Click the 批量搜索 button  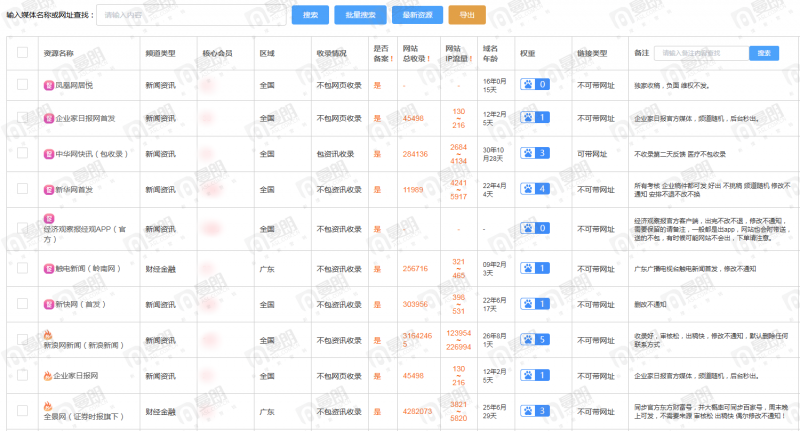tap(360, 15)
